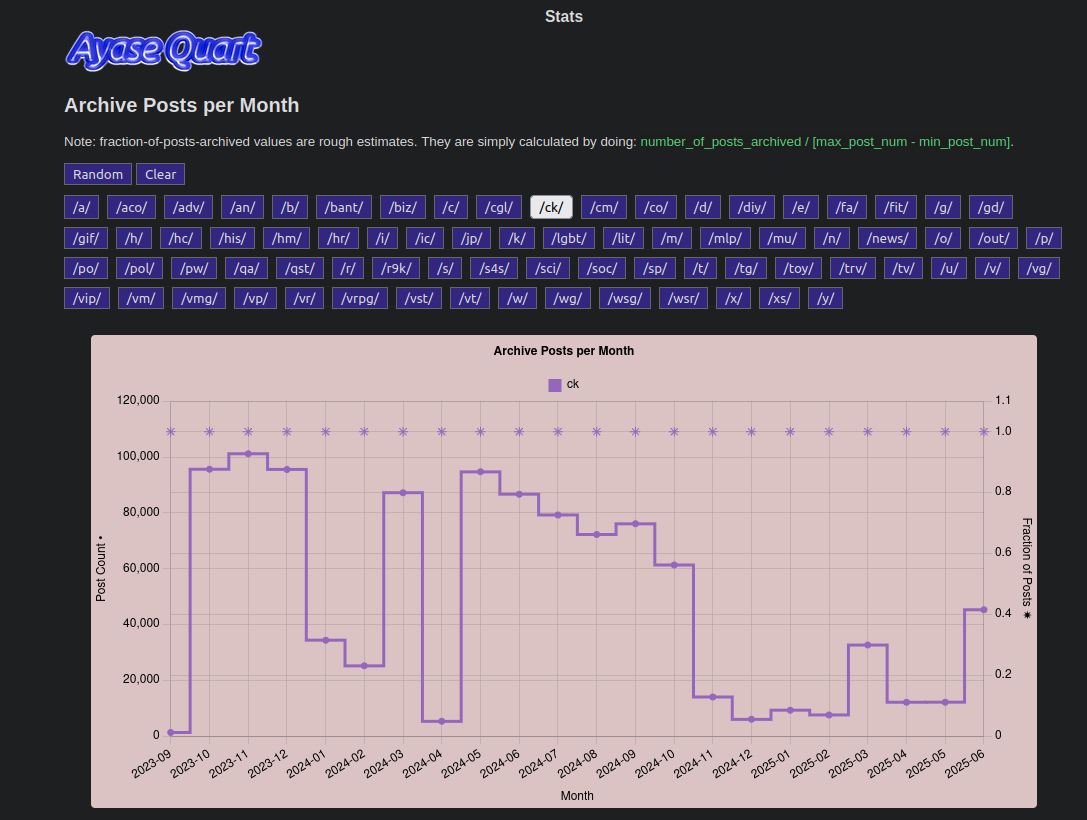The height and width of the screenshot is (820, 1087).
Task: Toggle the /gd/ board
Action: pyautogui.click(x=991, y=207)
